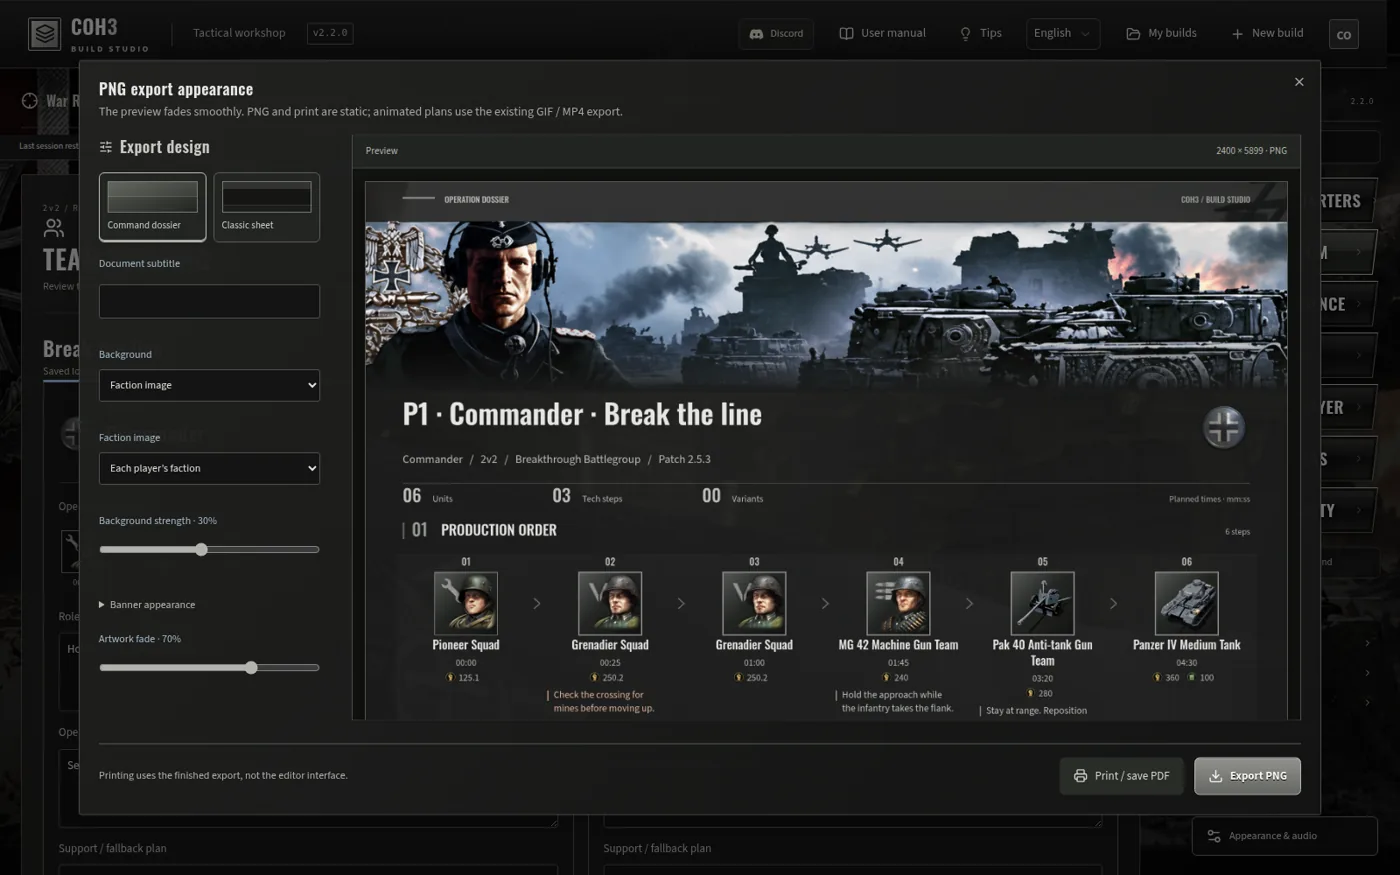This screenshot has height=875, width=1400.
Task: Click the banner artwork in the preview
Action: [826, 304]
